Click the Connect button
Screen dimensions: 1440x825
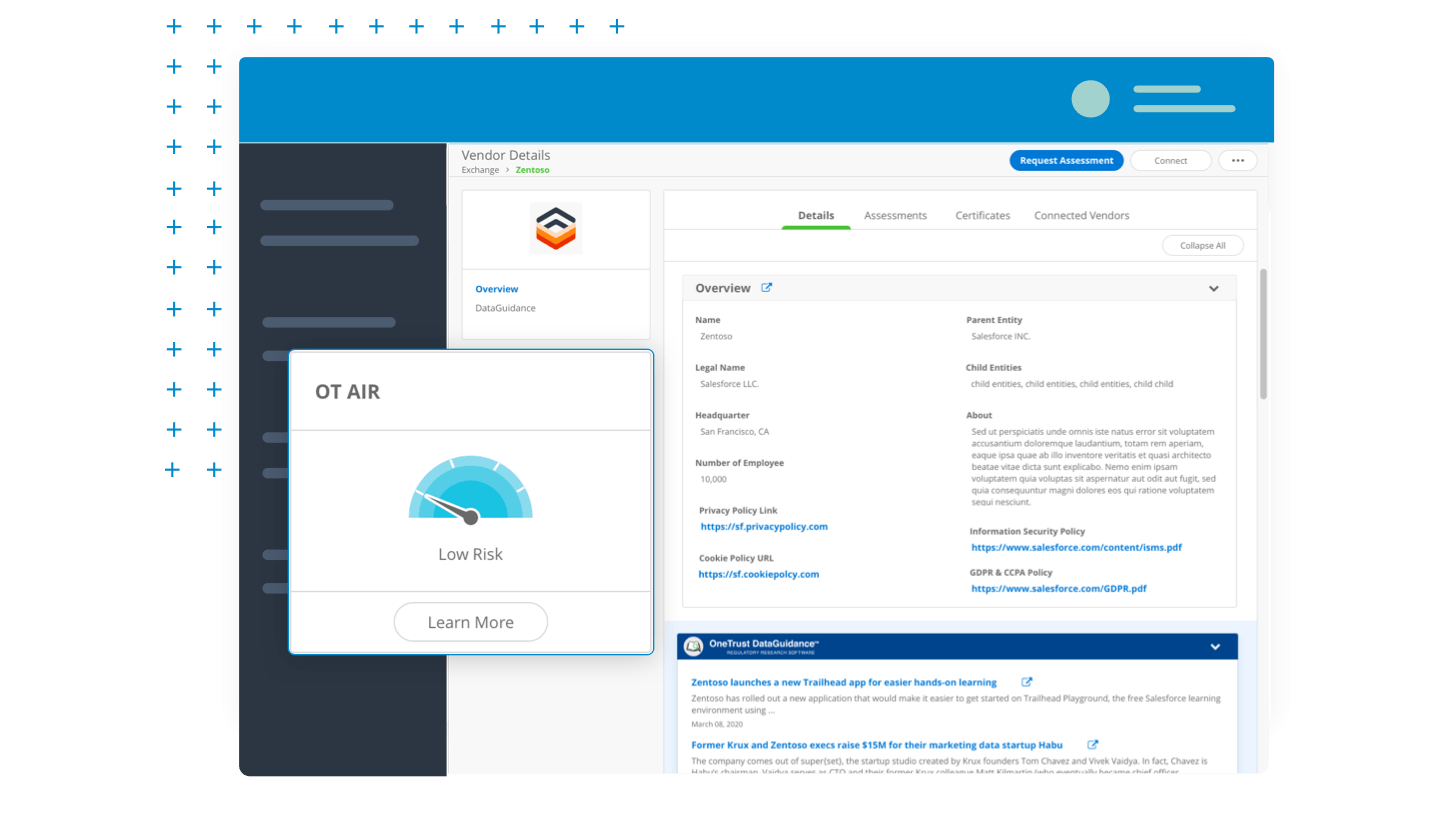point(1171,160)
